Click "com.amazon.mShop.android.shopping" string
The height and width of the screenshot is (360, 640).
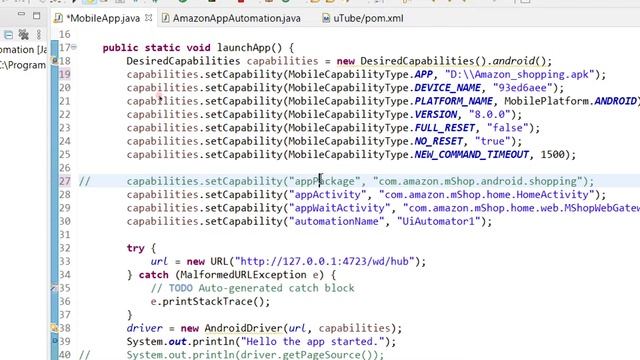click(478, 181)
